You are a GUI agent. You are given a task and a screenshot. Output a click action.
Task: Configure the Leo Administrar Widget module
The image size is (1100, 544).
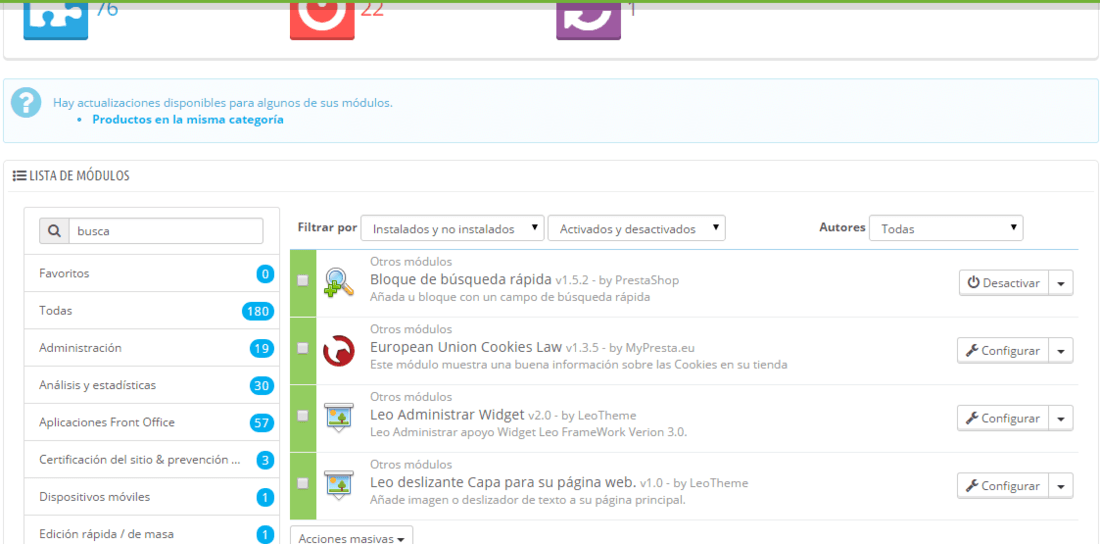[1003, 418]
